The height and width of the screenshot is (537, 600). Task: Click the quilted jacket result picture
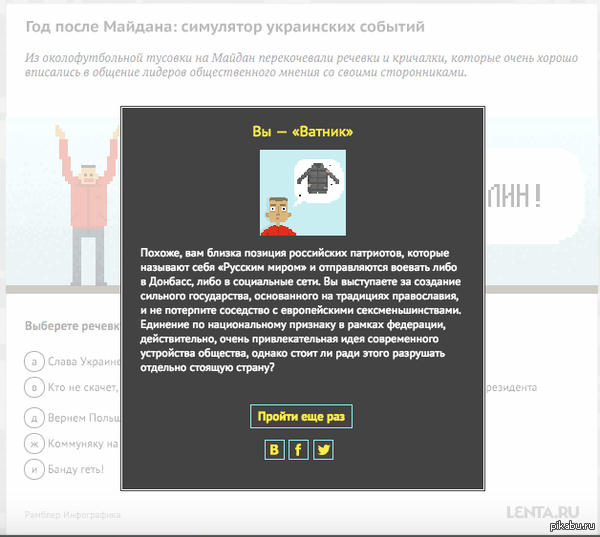[303, 192]
